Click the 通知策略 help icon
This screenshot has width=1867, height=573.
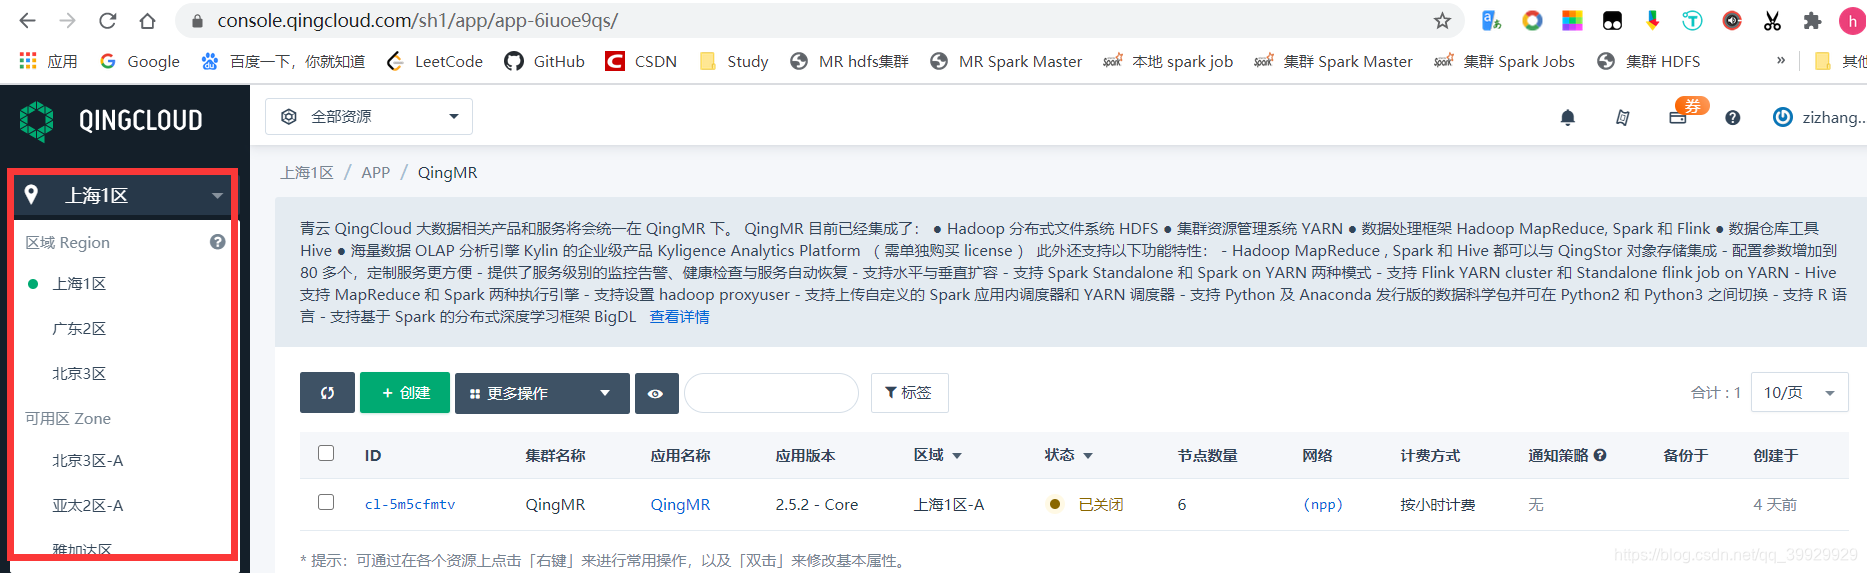pyautogui.click(x=1600, y=455)
